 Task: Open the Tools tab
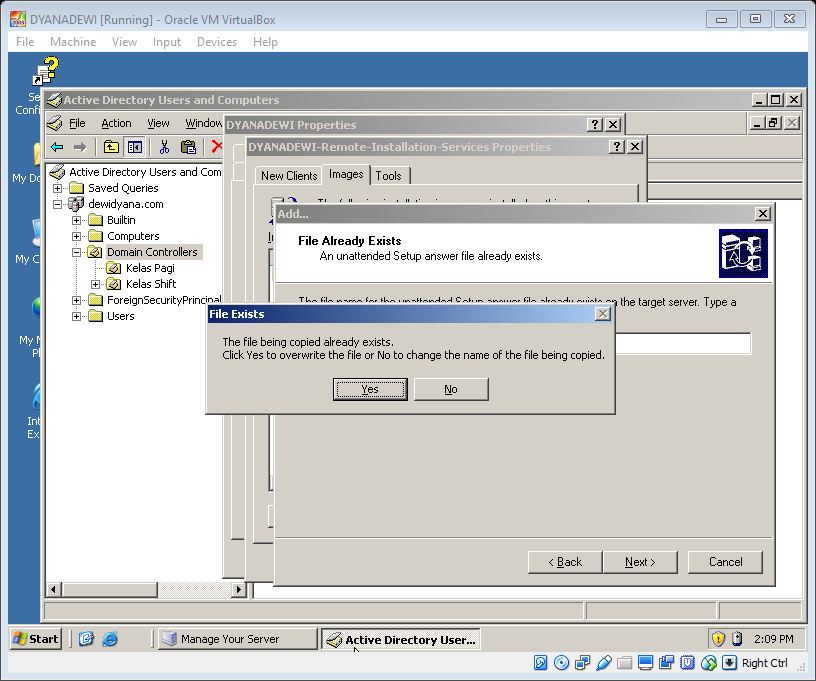[389, 176]
